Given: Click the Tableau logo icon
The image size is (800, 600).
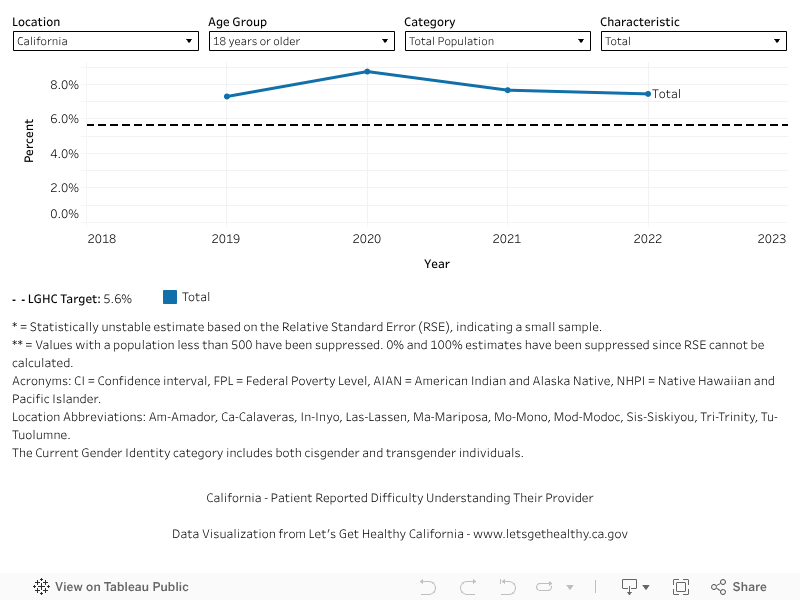Looking at the screenshot, I should click(x=42, y=587).
